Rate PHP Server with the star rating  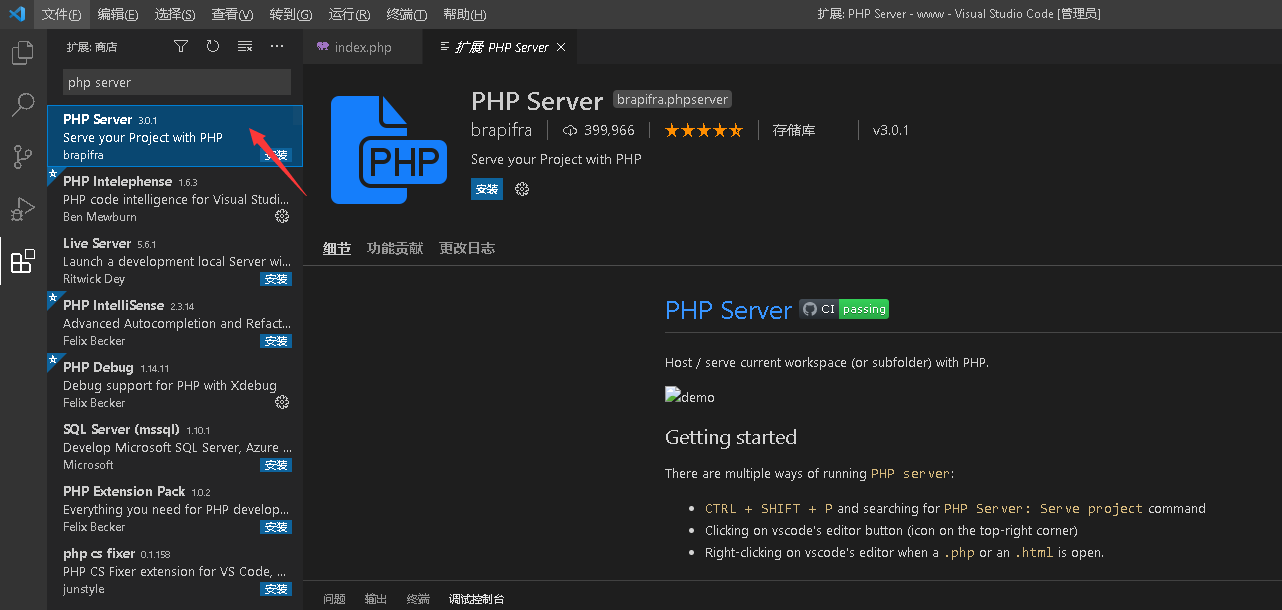coord(703,130)
